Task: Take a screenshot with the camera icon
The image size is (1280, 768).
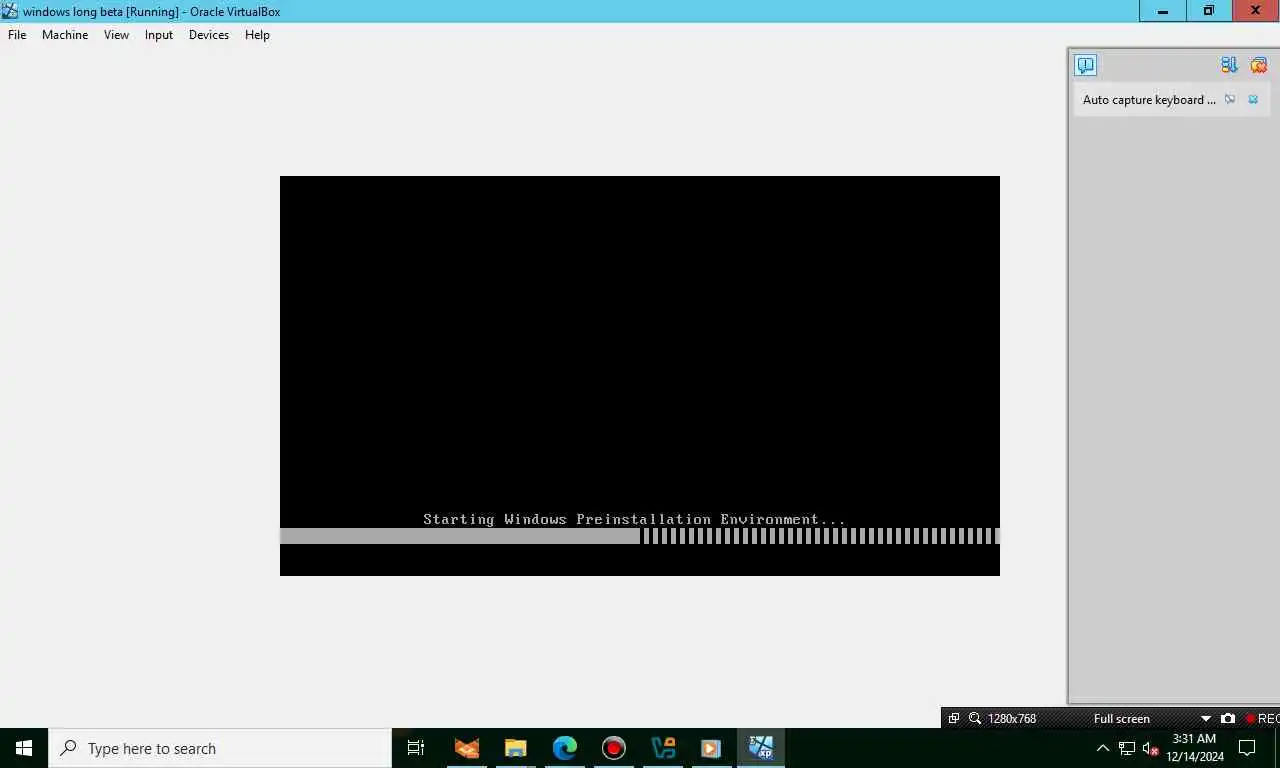Action: pyautogui.click(x=1228, y=718)
